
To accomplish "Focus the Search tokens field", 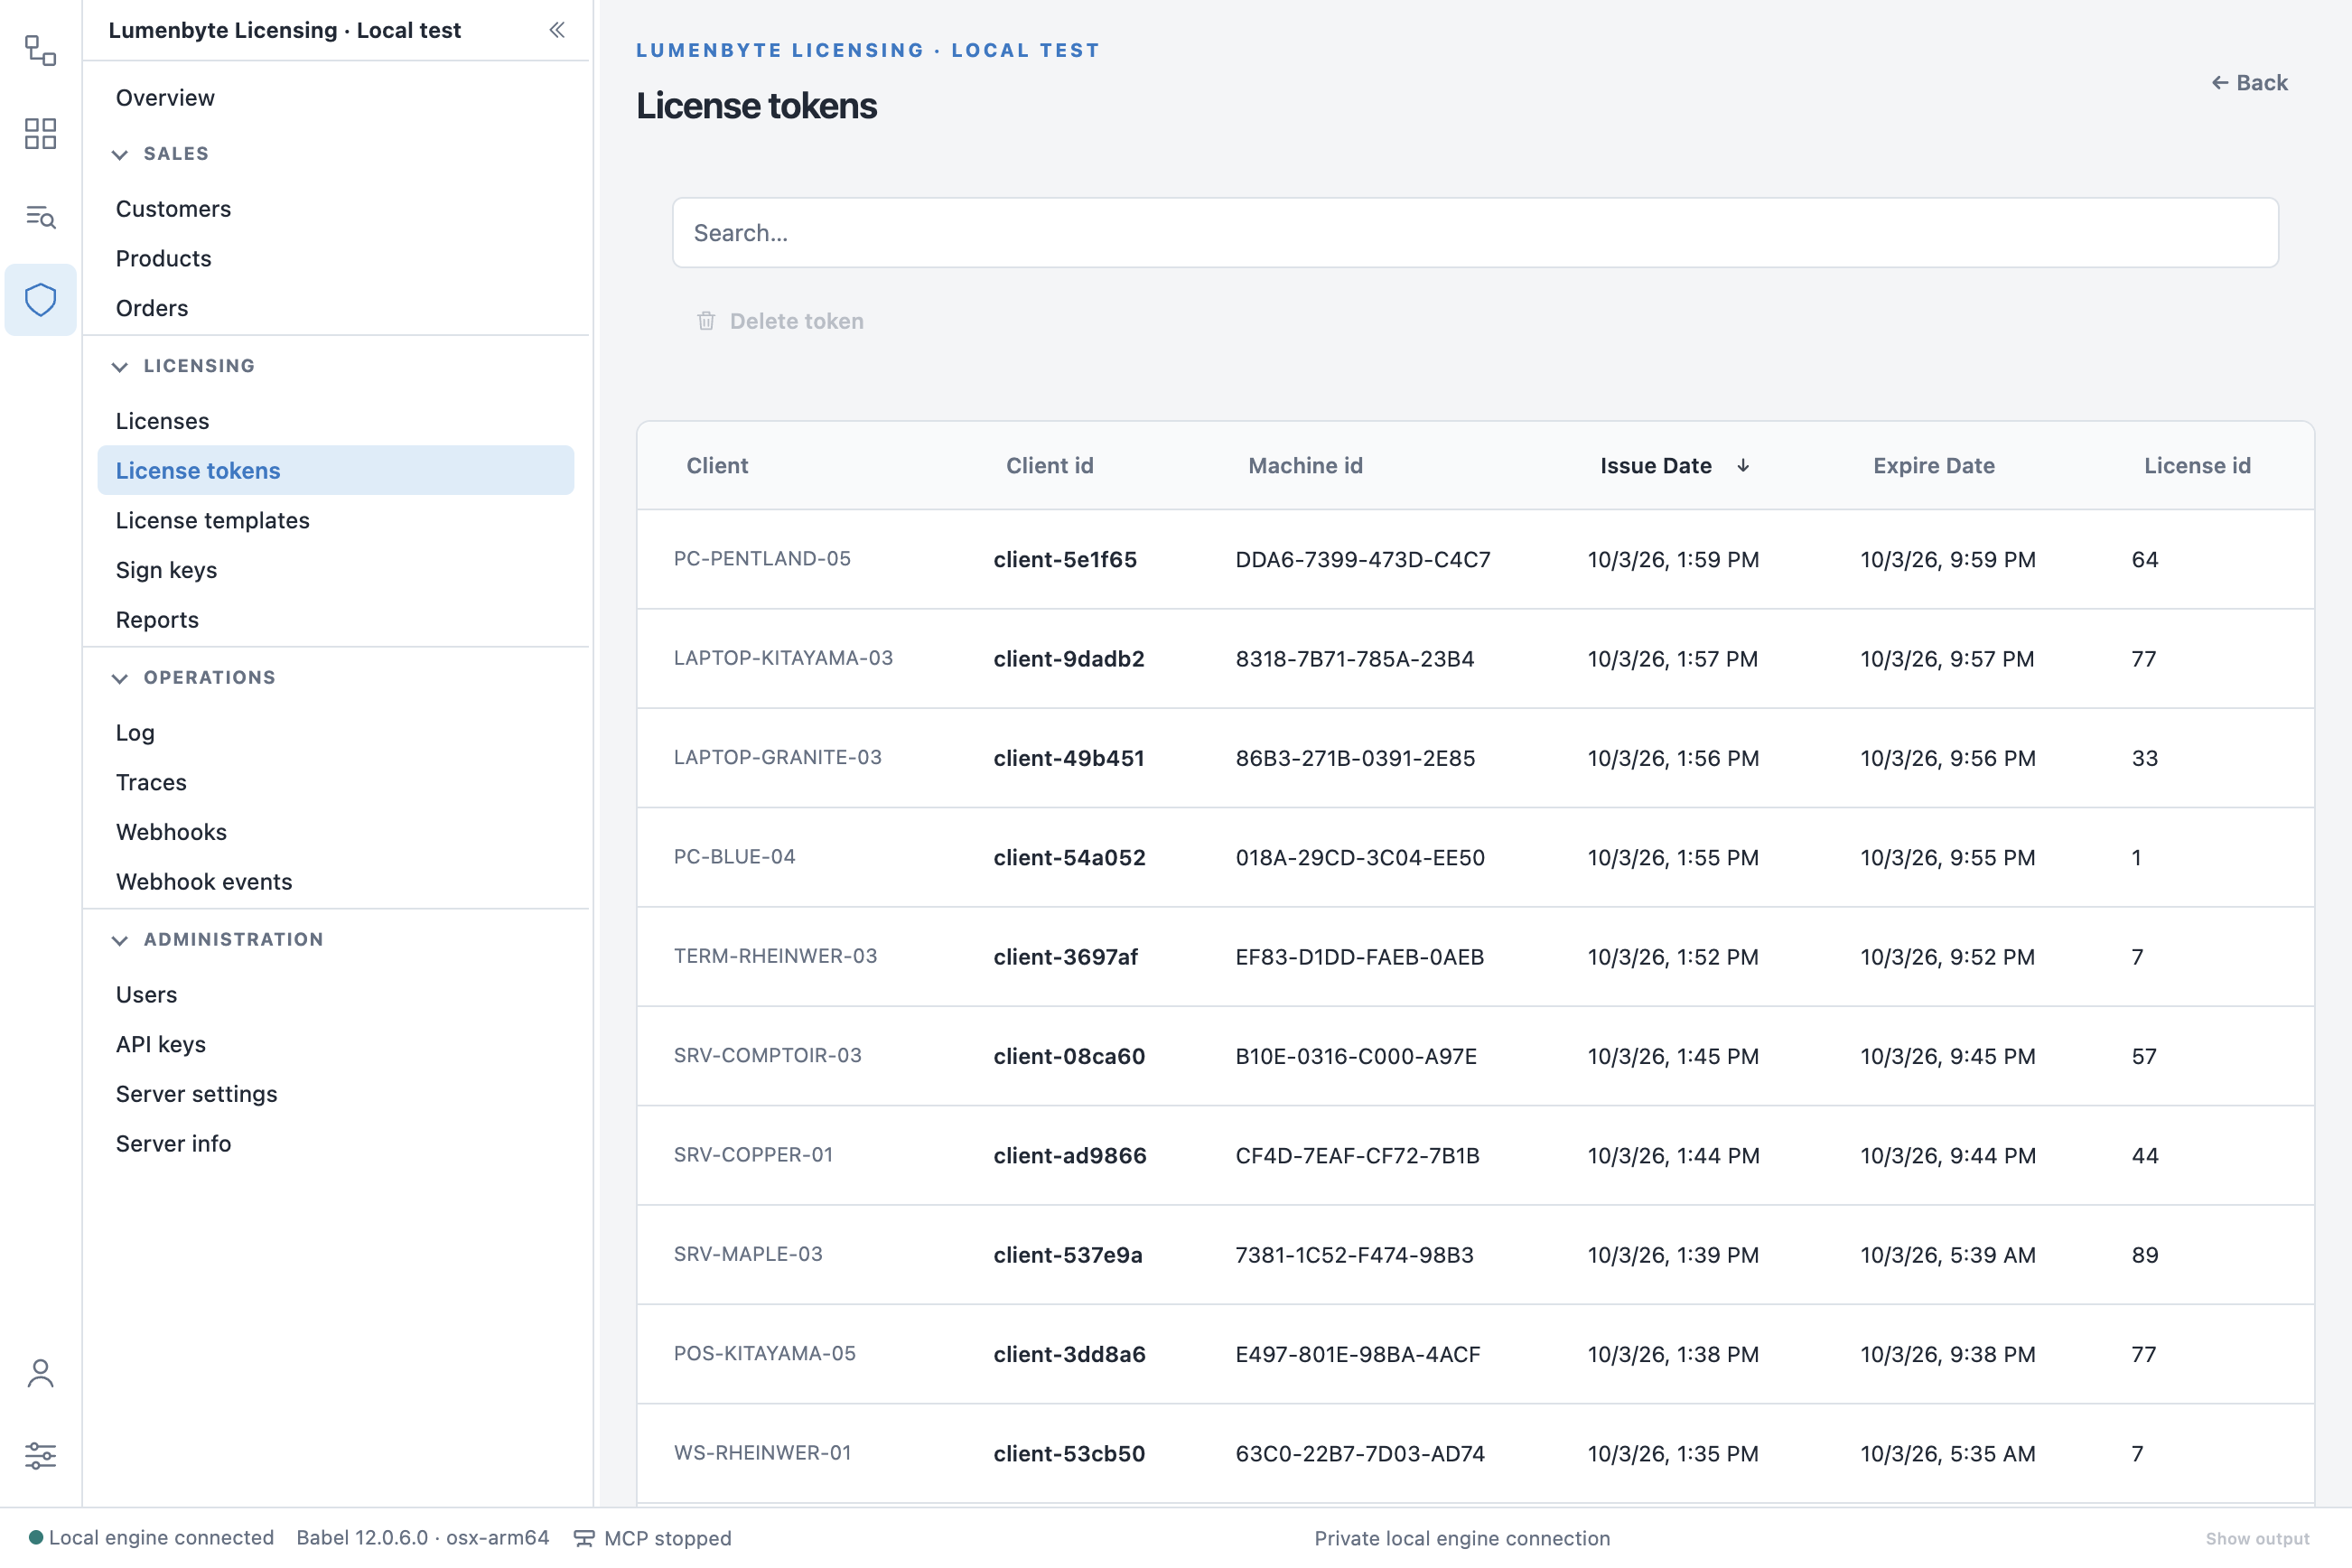I will pyautogui.click(x=1475, y=233).
